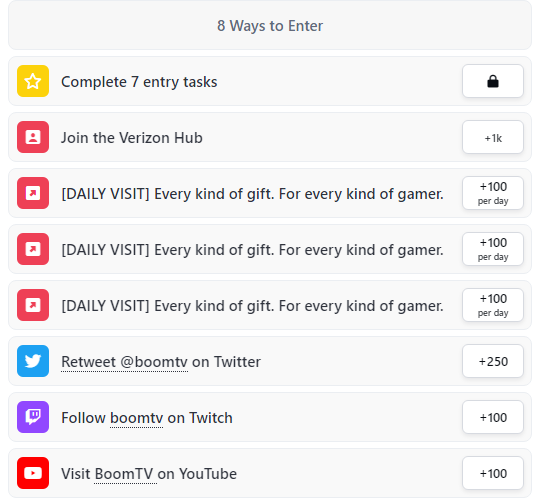Select Join the Verizon Hub text
Viewport: 540px width, 504px height.
coord(132,138)
